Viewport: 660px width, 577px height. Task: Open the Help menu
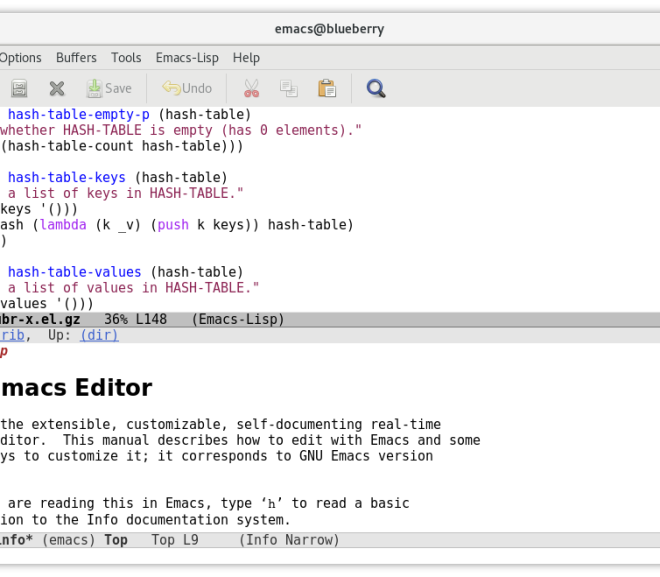tap(246, 58)
